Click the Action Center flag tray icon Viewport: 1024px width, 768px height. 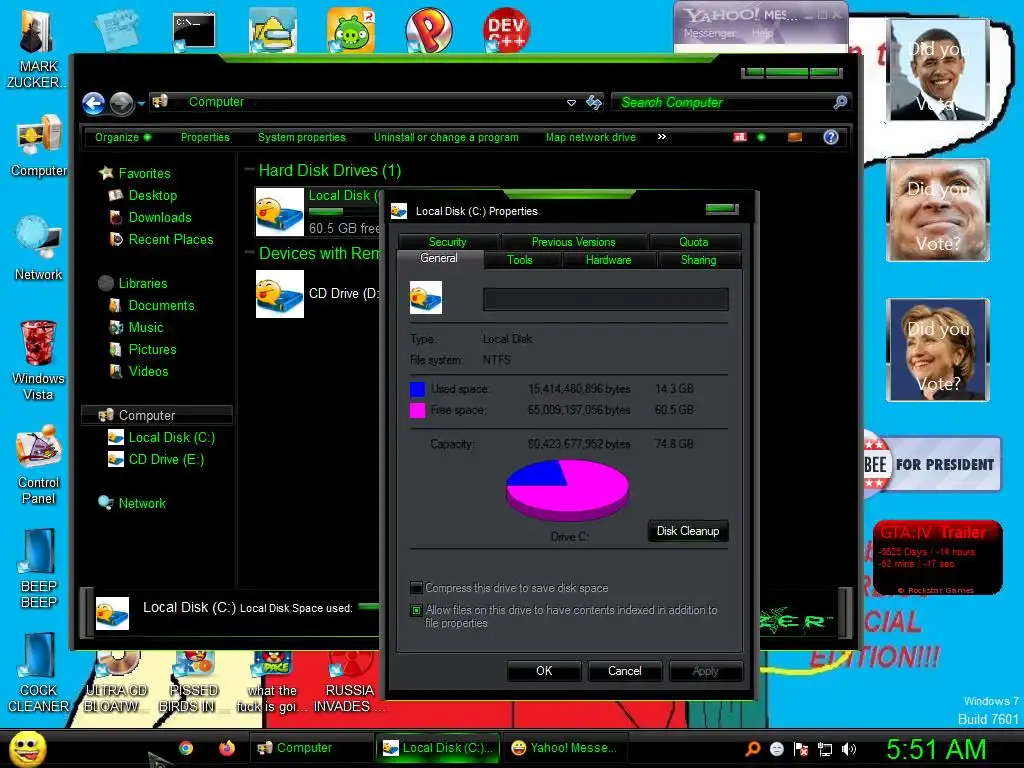click(x=801, y=749)
